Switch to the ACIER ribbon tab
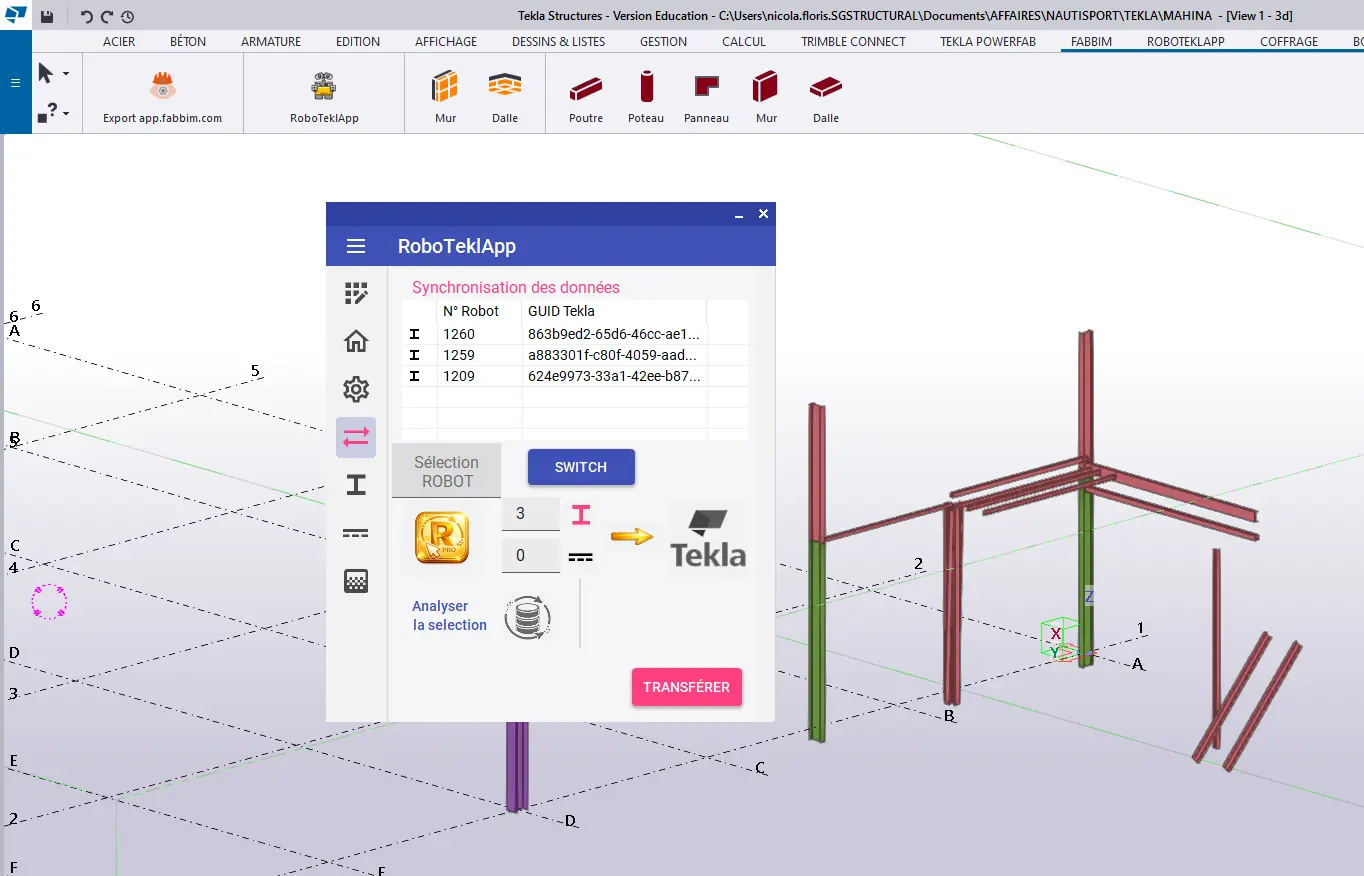Image resolution: width=1364 pixels, height=876 pixels. [x=119, y=42]
